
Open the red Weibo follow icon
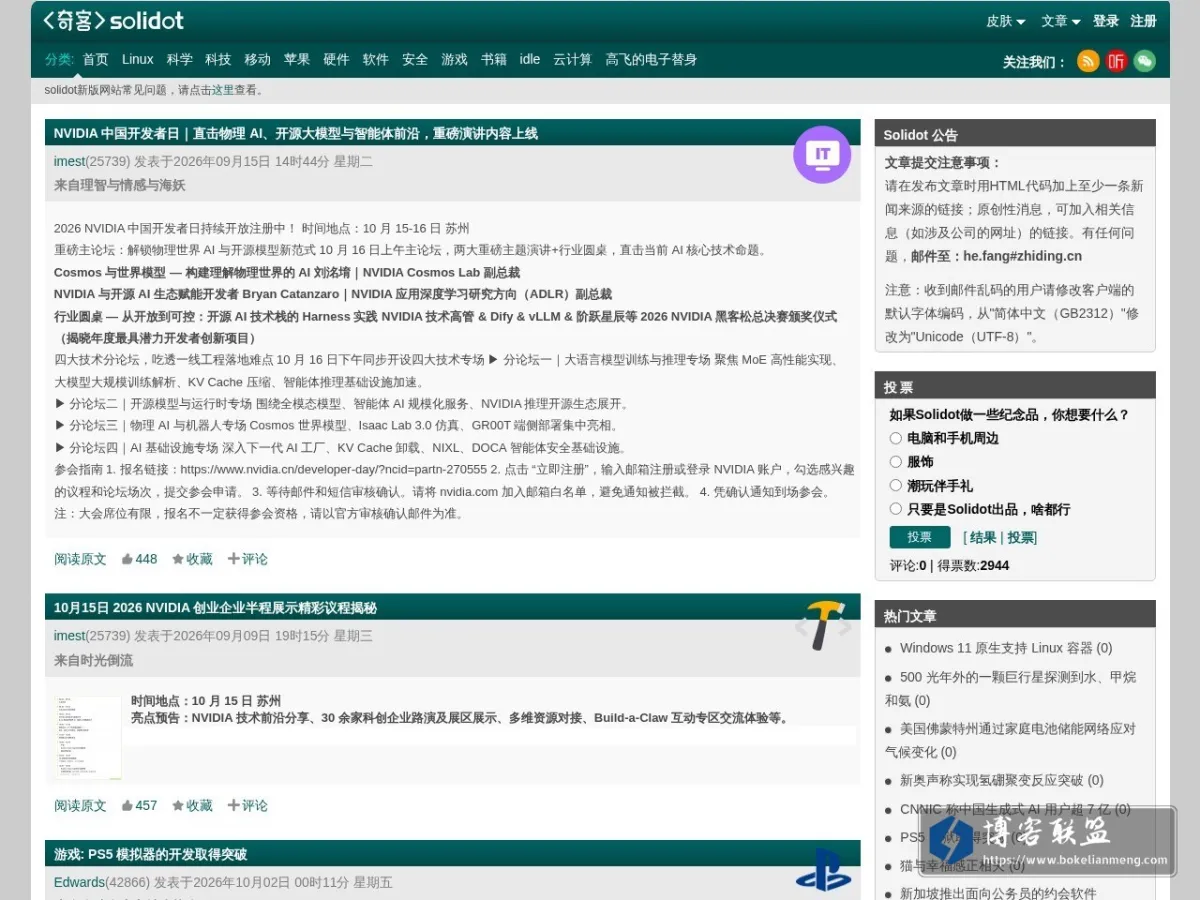[x=1116, y=61]
